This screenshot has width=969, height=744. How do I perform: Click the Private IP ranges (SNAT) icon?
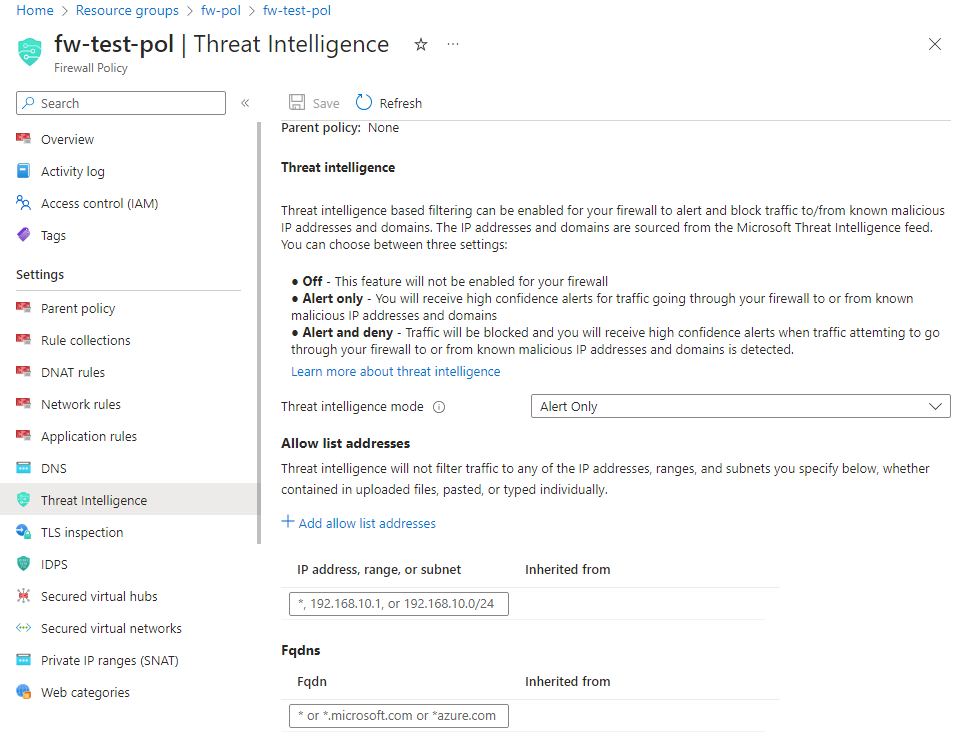coord(23,660)
